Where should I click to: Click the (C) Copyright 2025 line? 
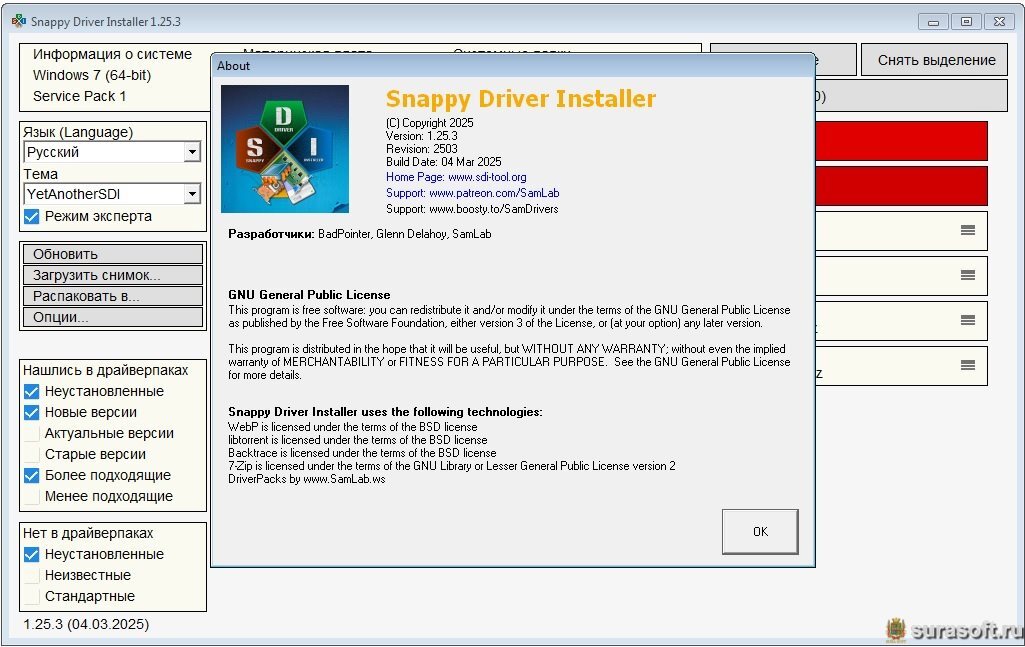pyautogui.click(x=429, y=123)
